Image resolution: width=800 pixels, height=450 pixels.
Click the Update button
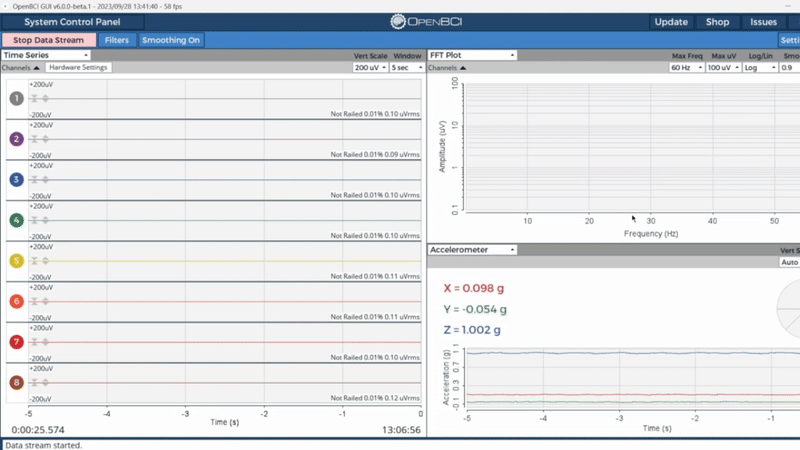point(671,22)
